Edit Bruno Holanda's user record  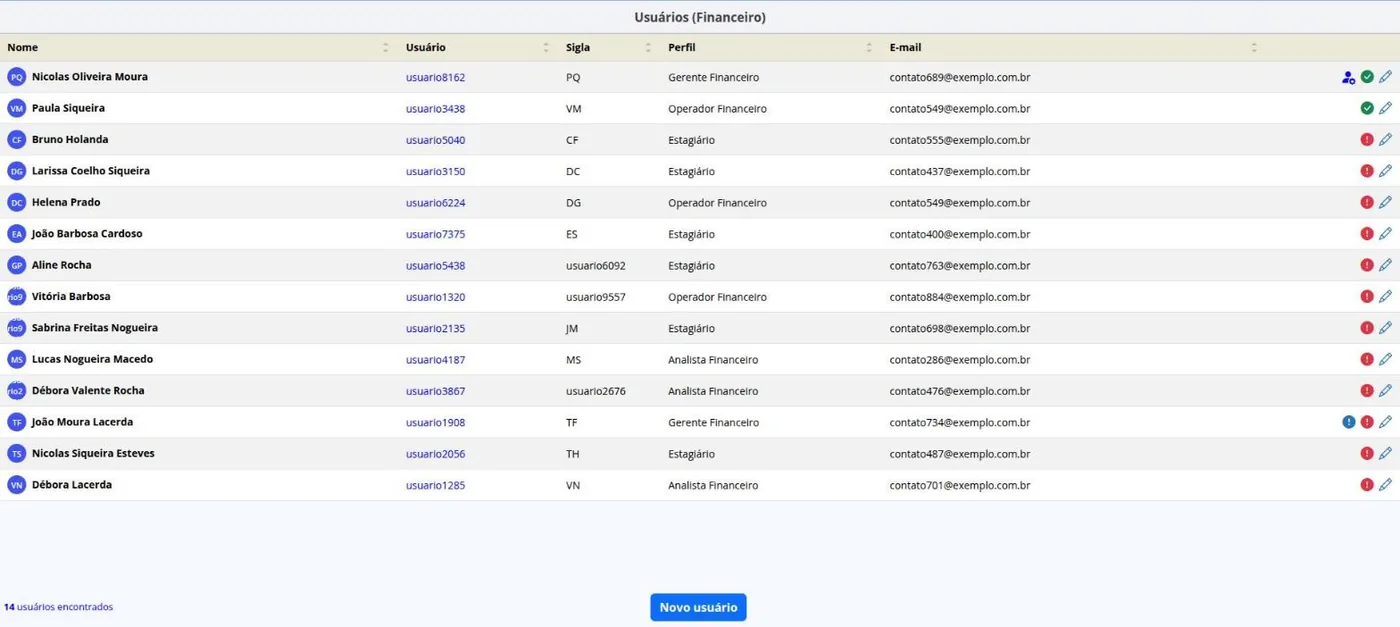tap(1385, 140)
